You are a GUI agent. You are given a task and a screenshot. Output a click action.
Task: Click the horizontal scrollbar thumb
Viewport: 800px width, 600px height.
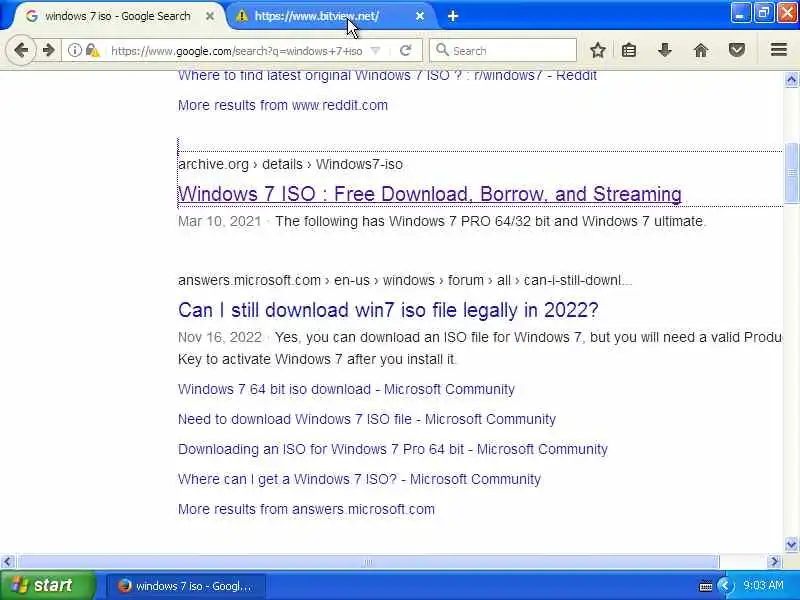[x=368, y=562]
